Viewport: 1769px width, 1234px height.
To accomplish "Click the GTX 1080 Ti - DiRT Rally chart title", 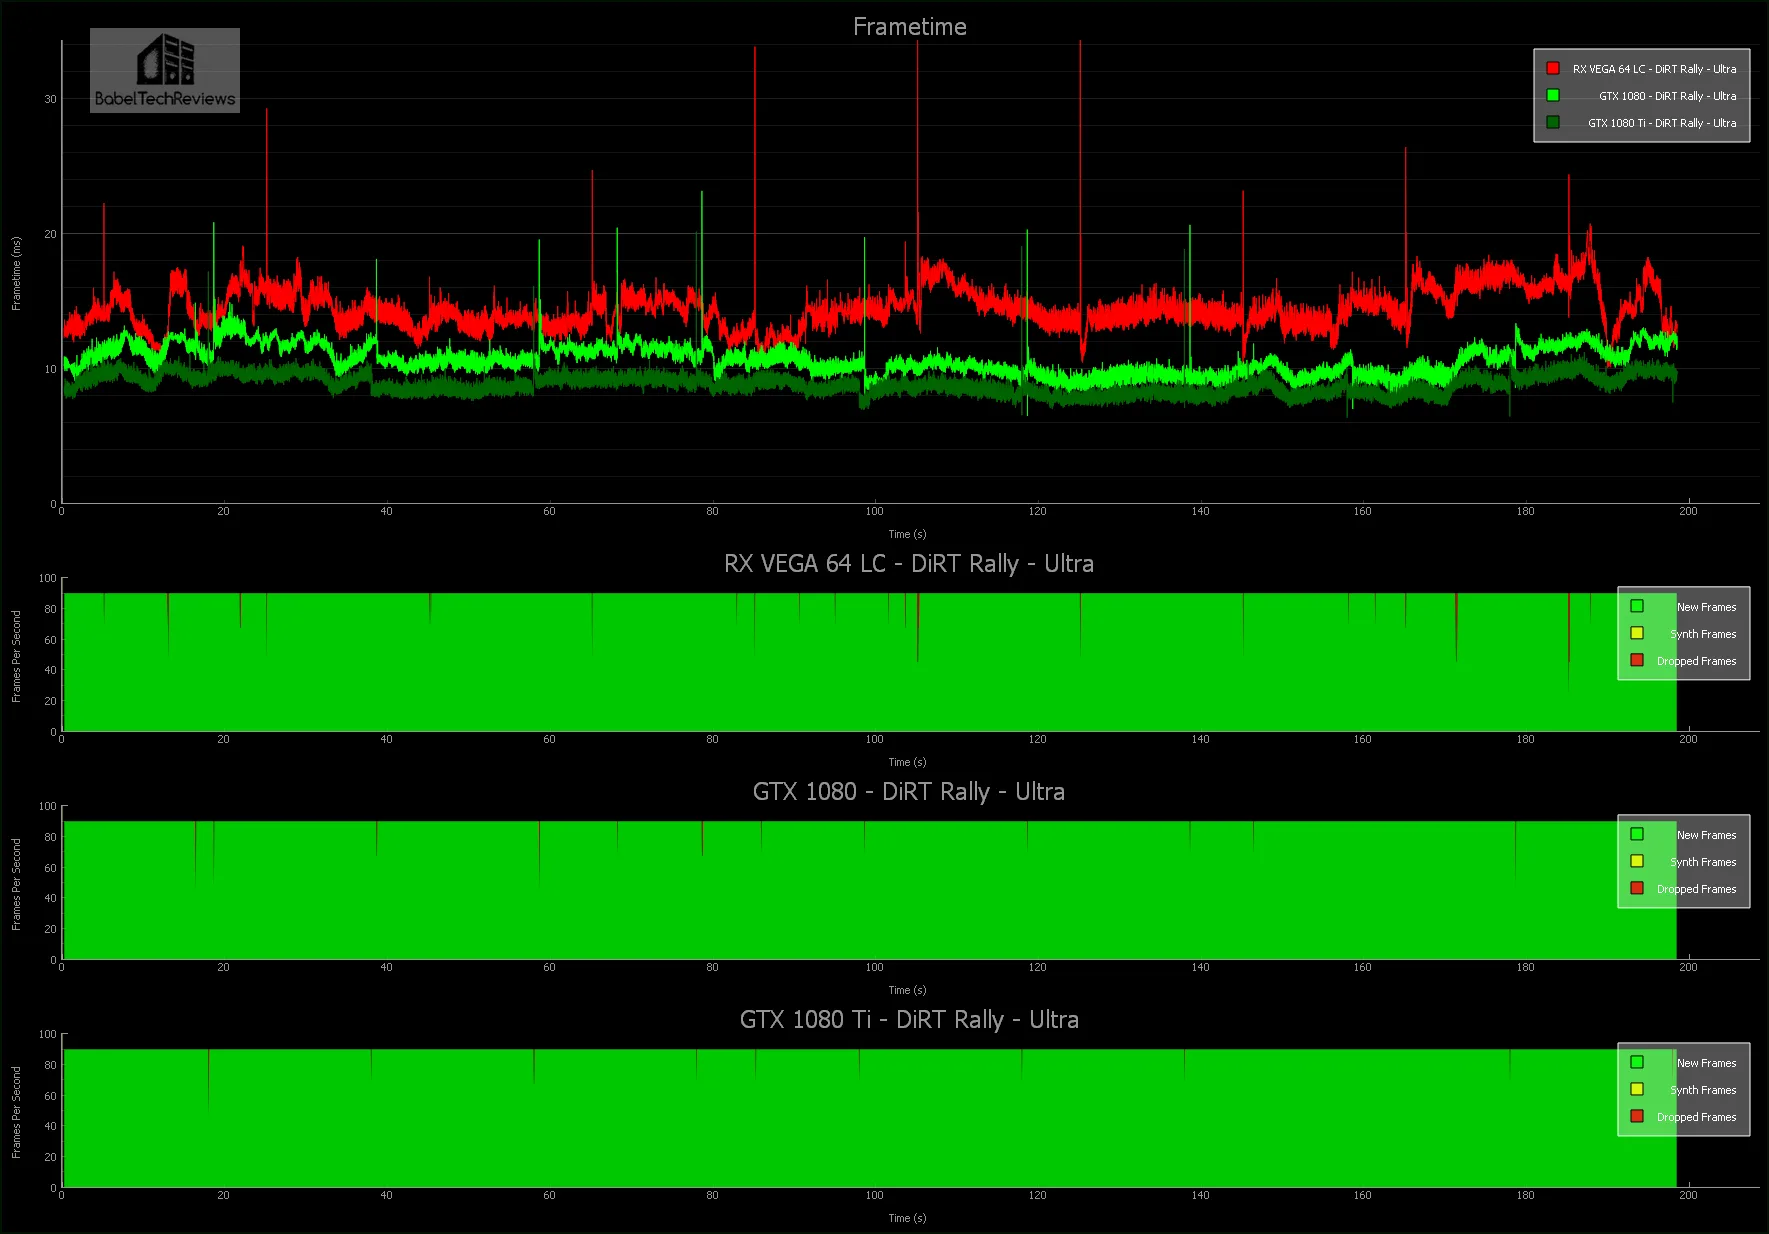I will (x=908, y=1020).
